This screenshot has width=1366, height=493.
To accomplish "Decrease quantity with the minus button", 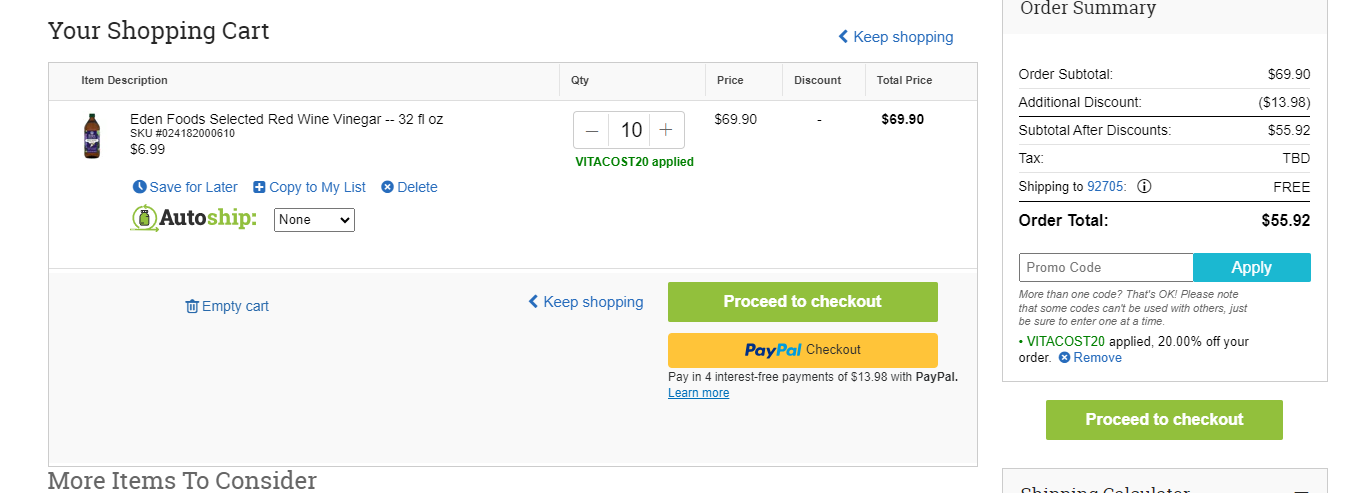I will [x=592, y=130].
